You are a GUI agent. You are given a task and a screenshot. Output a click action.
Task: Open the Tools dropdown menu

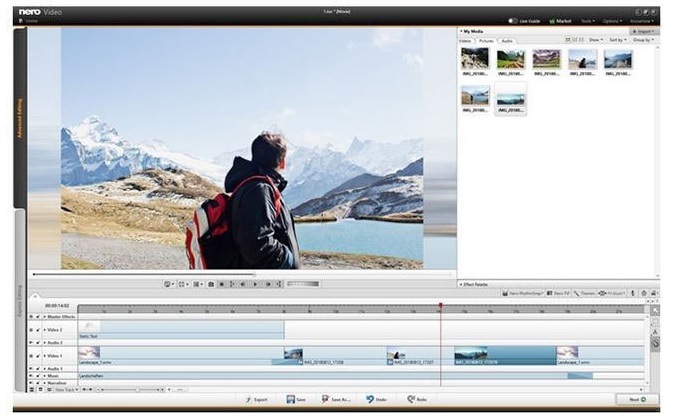click(589, 20)
